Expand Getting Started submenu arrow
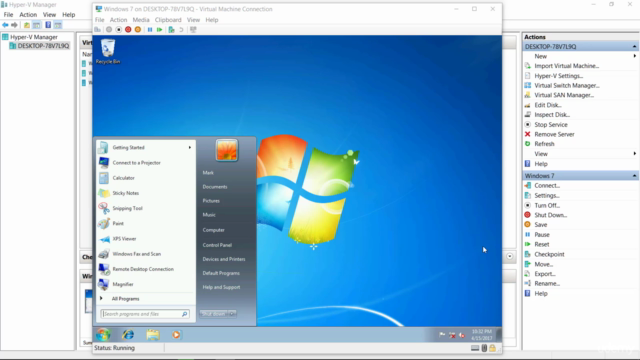Viewport: 640px width, 360px height. pos(190,147)
